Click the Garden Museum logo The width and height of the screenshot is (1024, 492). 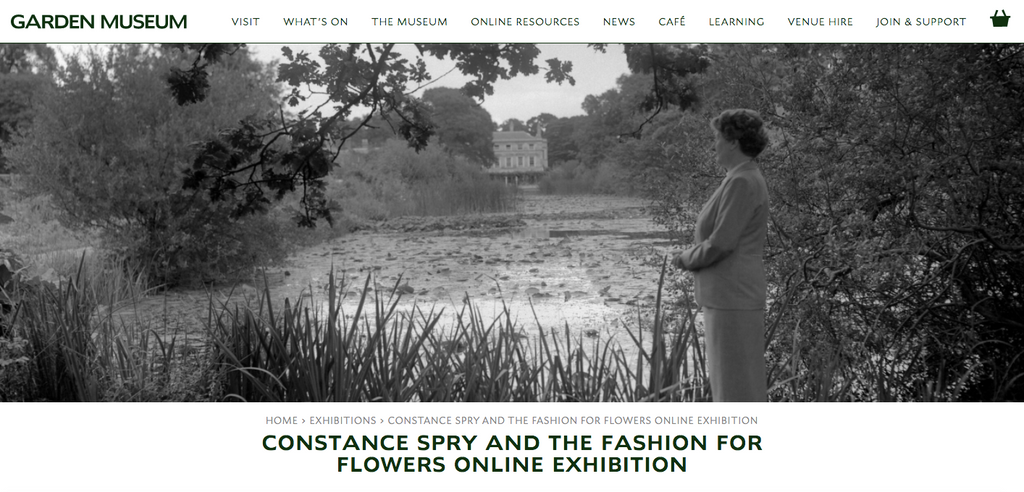[x=99, y=22]
